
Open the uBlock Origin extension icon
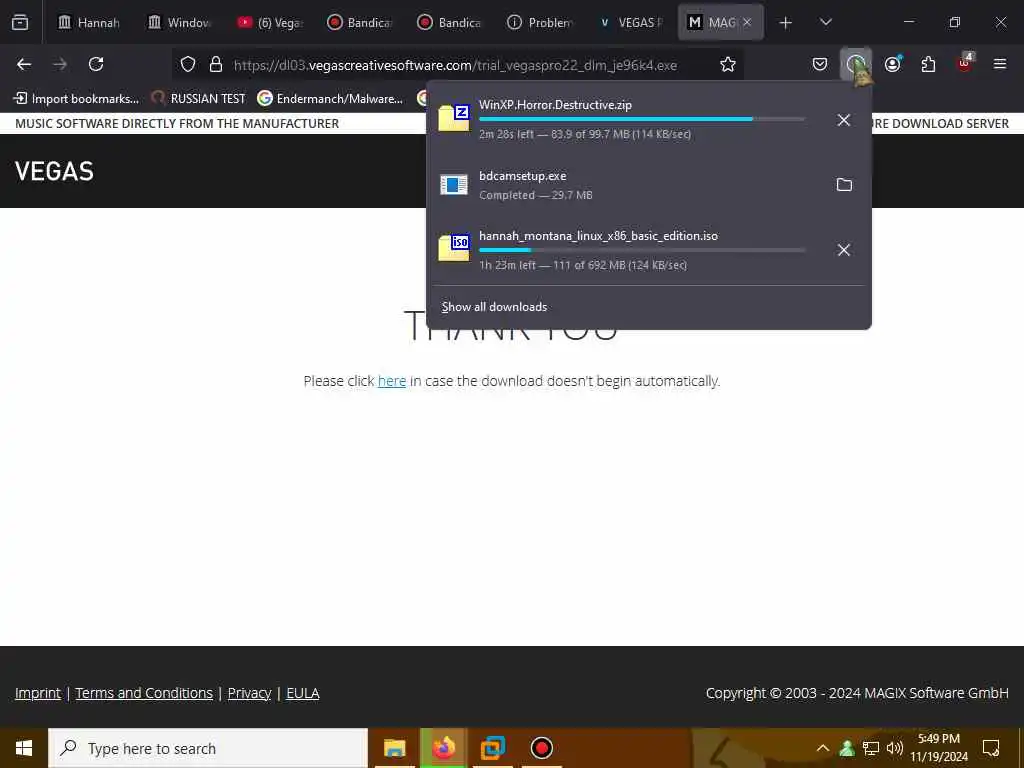(x=965, y=64)
